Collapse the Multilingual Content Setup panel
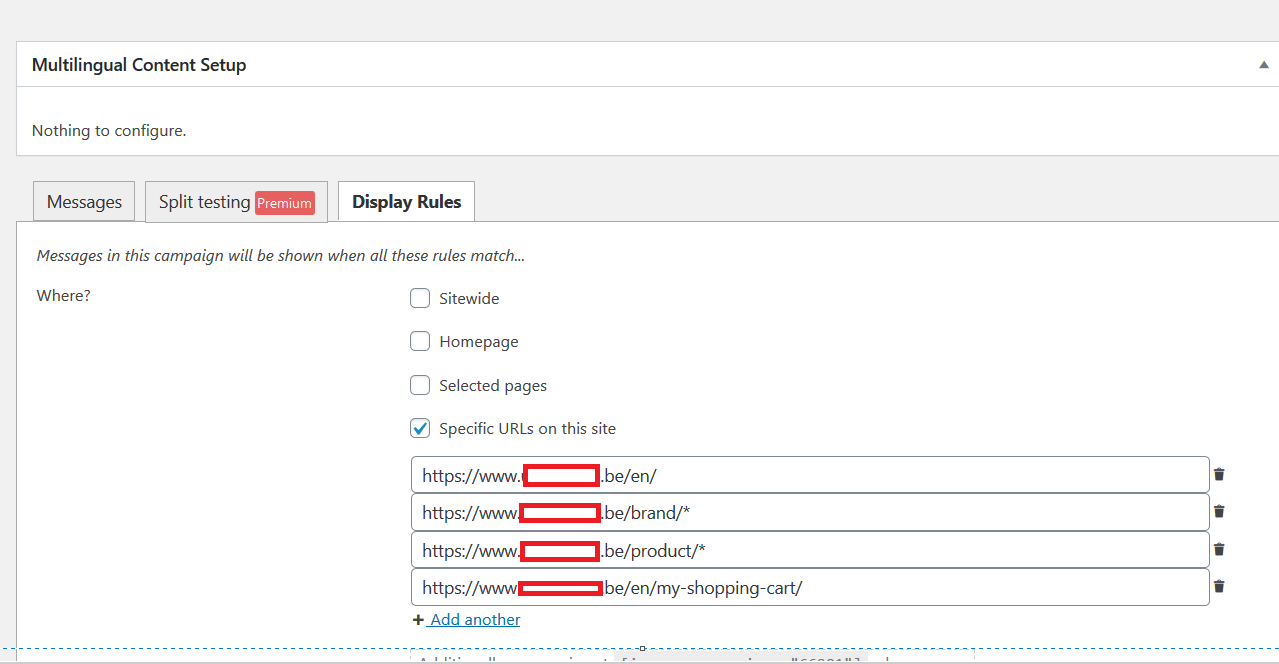 pyautogui.click(x=1264, y=65)
